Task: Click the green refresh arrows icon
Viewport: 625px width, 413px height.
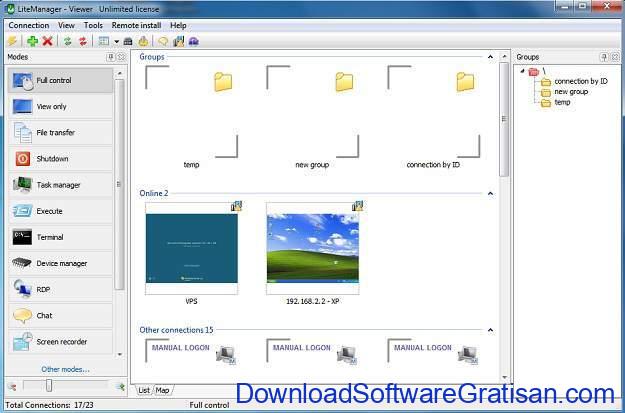Action: click(67, 41)
